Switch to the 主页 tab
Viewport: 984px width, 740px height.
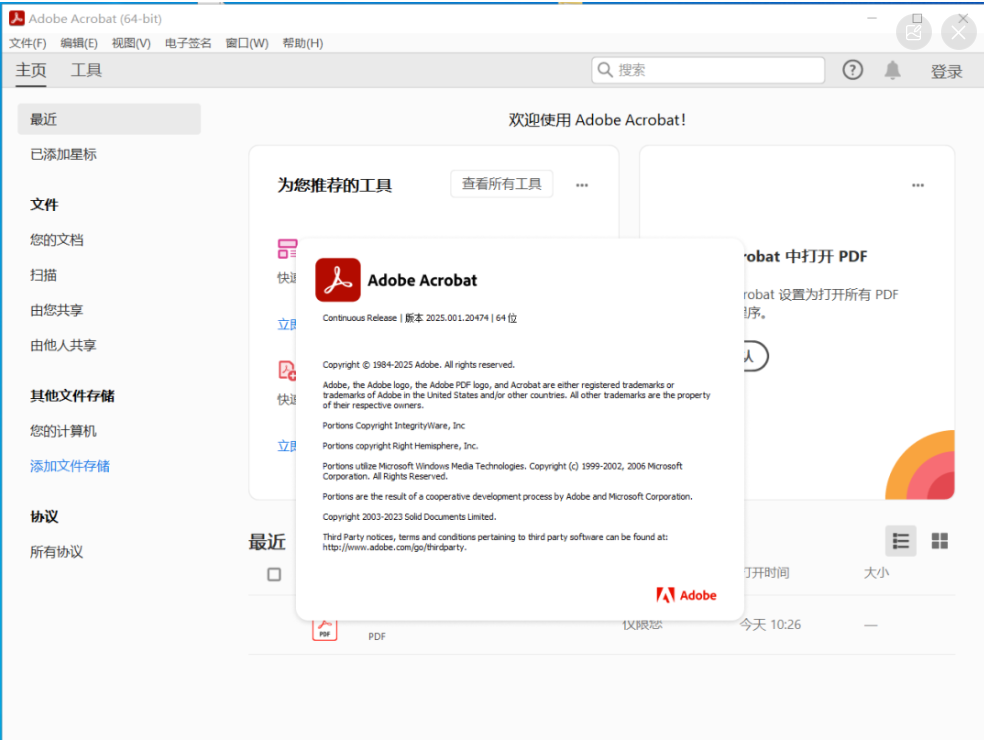coord(31,70)
